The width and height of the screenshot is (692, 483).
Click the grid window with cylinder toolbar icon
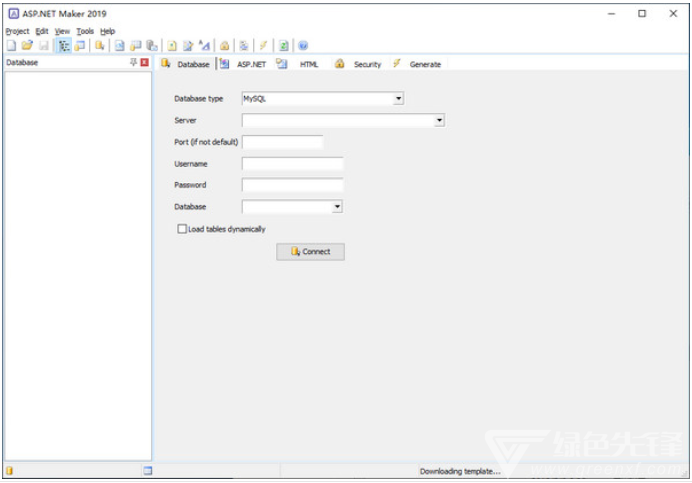(135, 45)
